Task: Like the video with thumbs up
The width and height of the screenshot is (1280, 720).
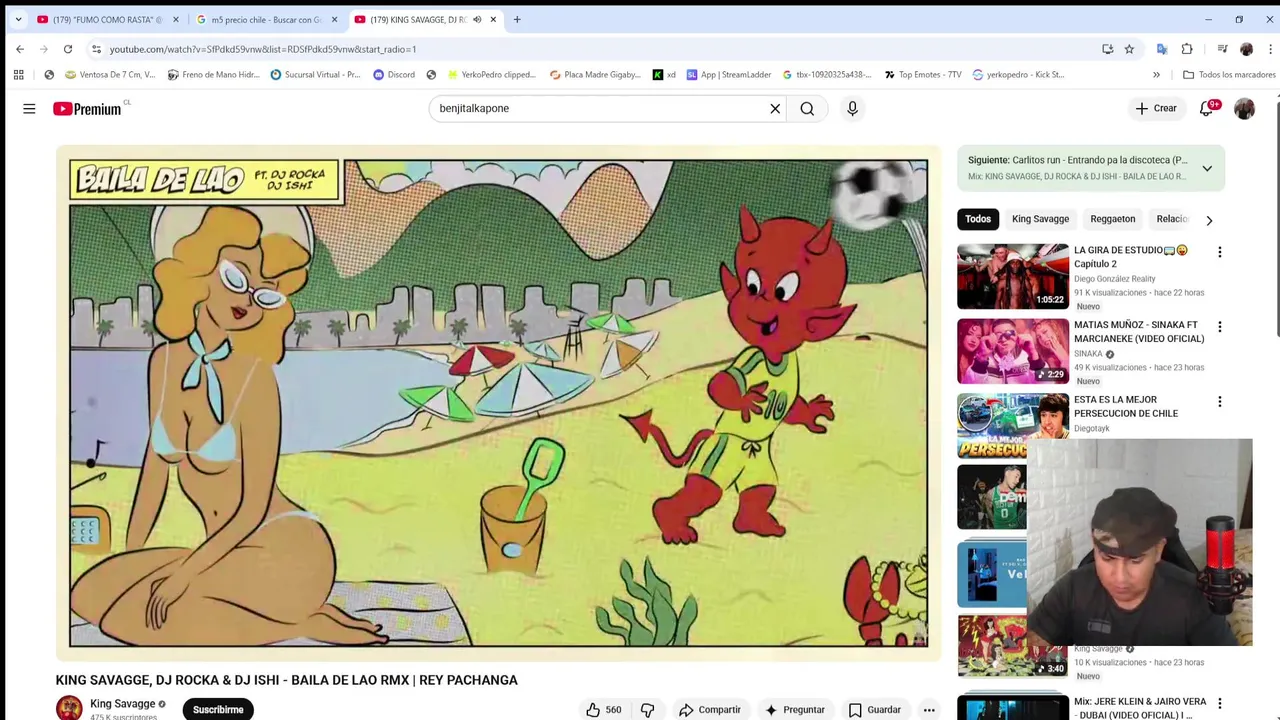Action: (603, 710)
